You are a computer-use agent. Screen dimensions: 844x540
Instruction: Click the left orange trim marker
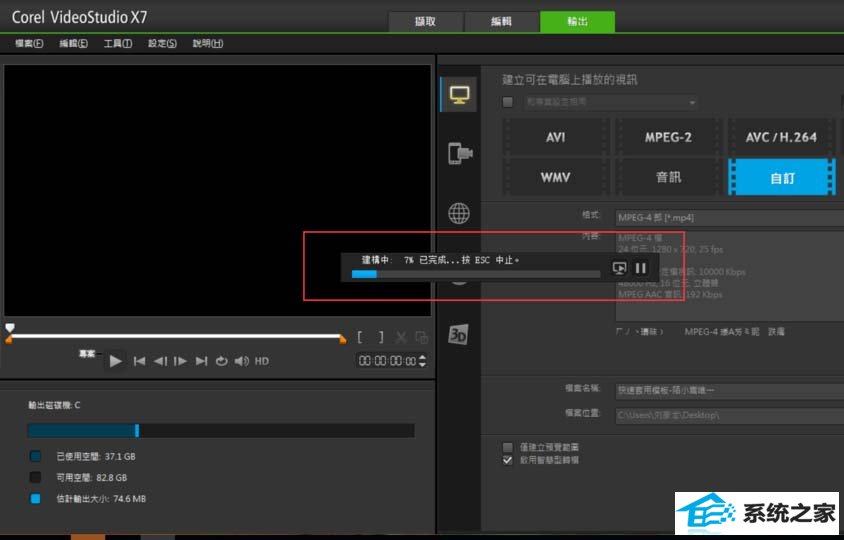coord(9,340)
